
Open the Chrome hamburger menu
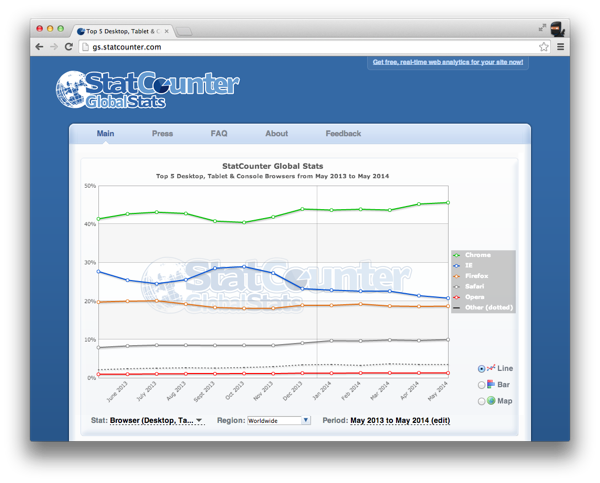560,47
